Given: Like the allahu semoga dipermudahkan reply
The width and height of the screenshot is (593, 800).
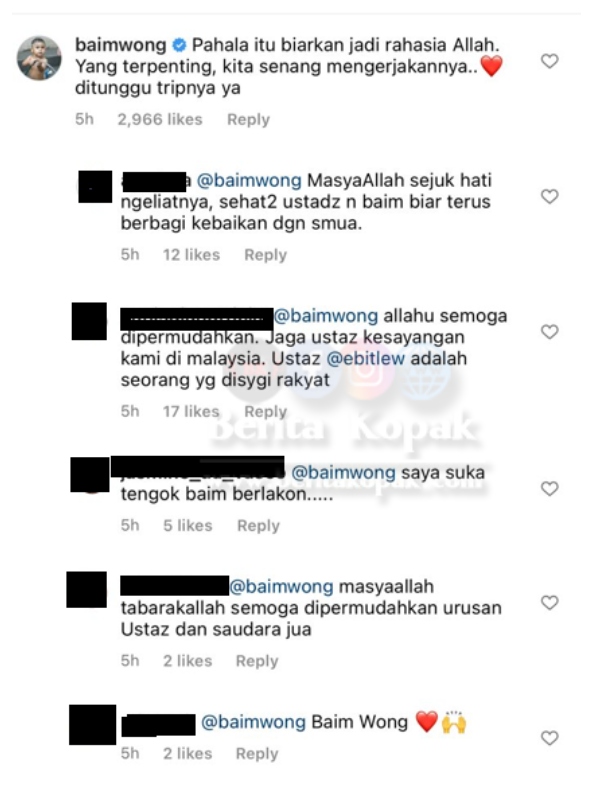Looking at the screenshot, I should tap(549, 332).
